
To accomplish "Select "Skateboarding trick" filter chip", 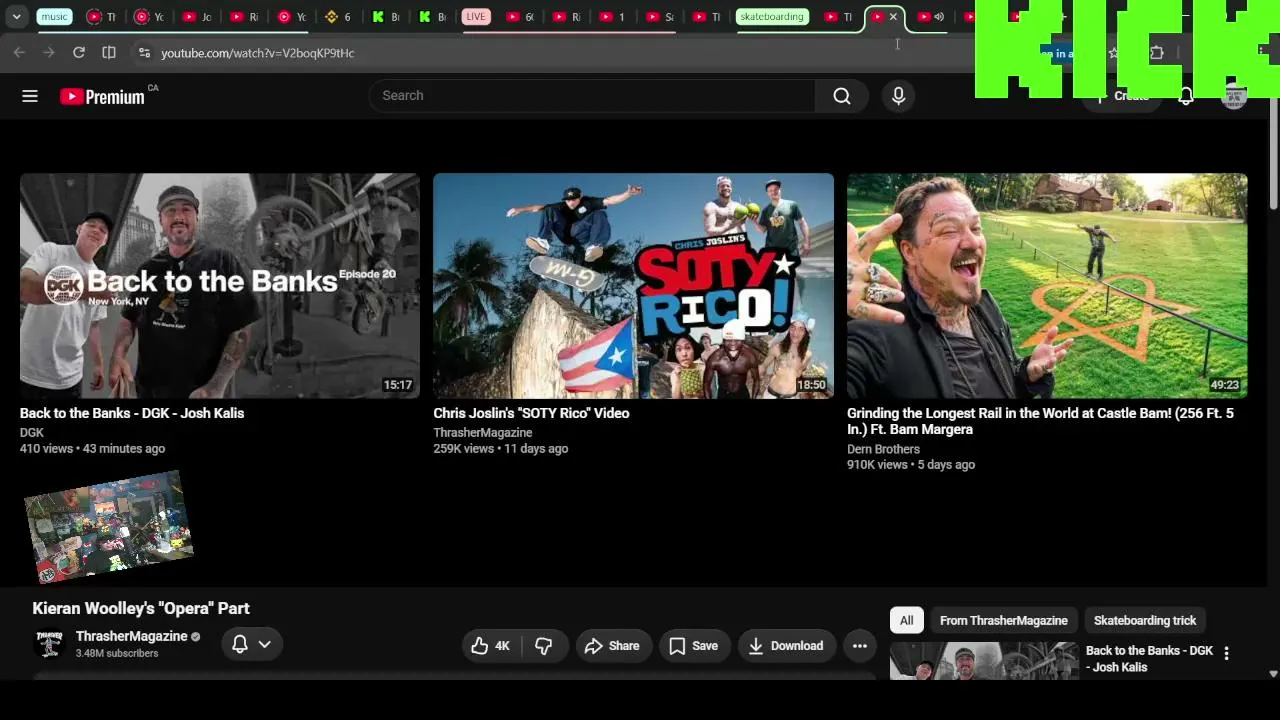I will tap(1145, 621).
